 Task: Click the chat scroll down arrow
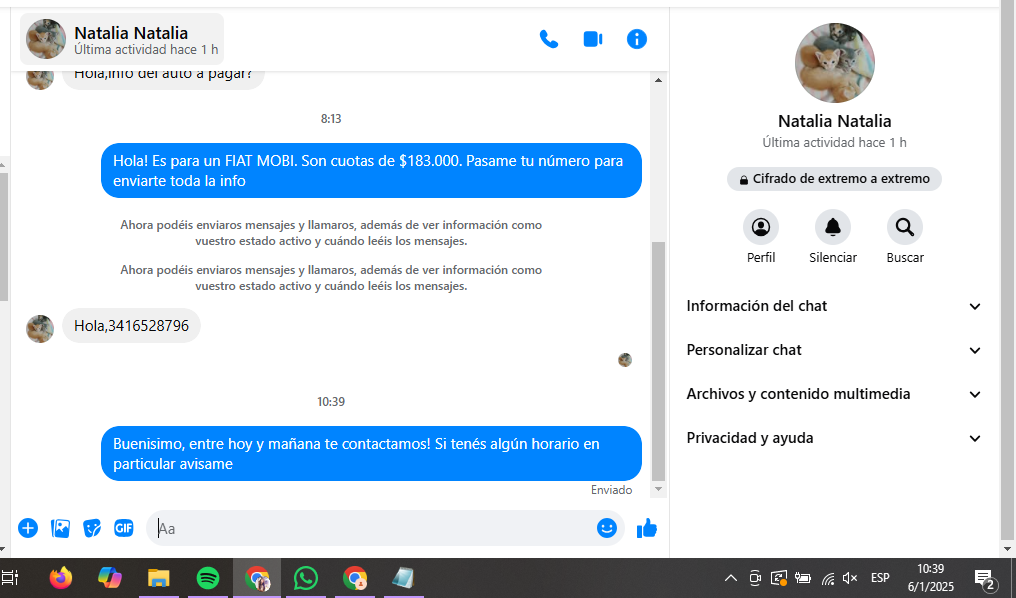pyautogui.click(x=658, y=489)
